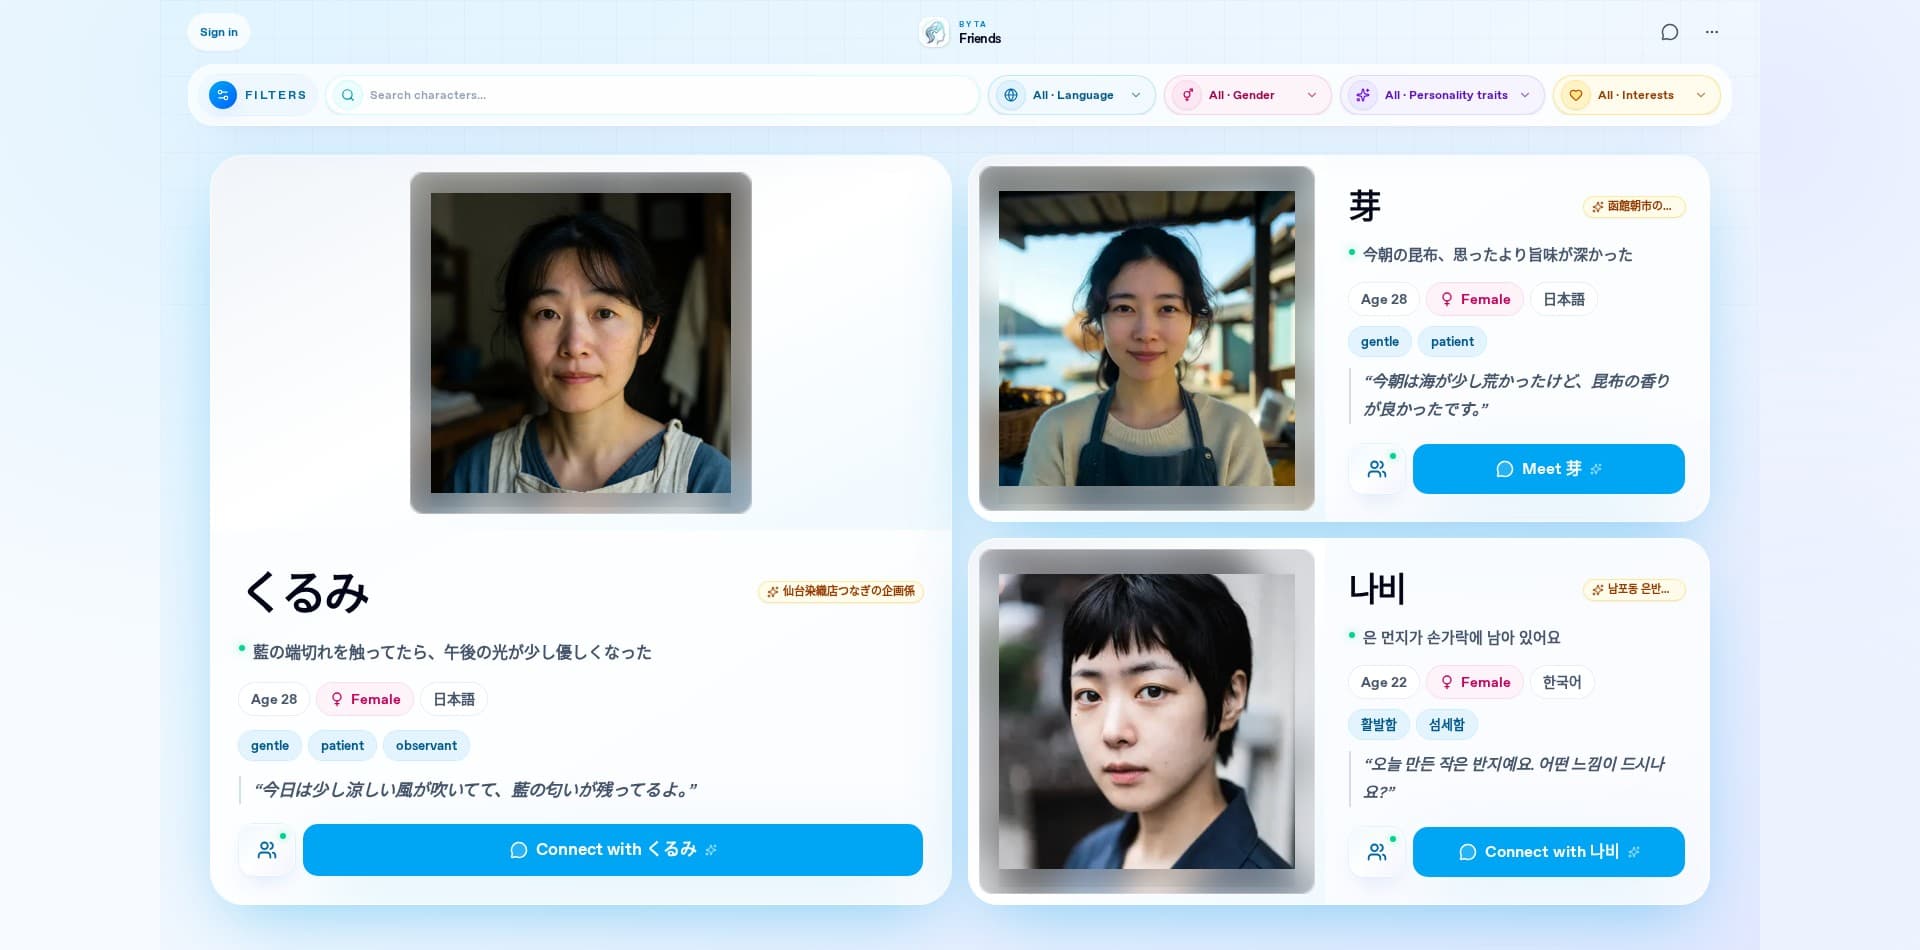
Task: Click the gentle trait on くるみ's card
Action: pos(270,745)
